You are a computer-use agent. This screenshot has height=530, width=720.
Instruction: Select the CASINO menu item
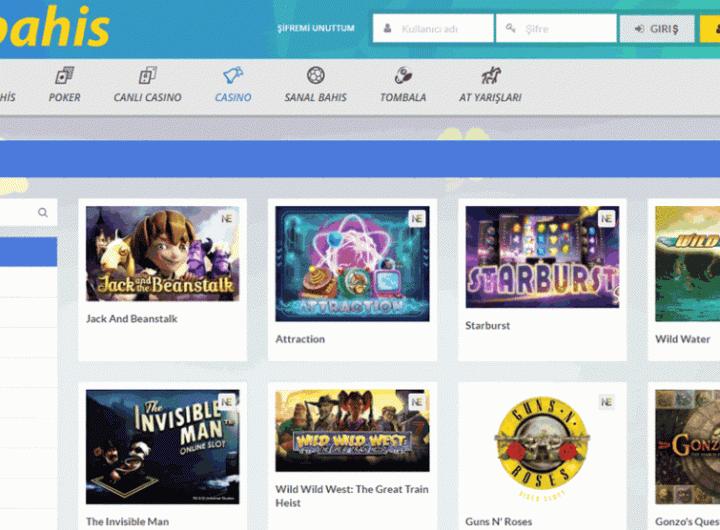[x=233, y=97]
